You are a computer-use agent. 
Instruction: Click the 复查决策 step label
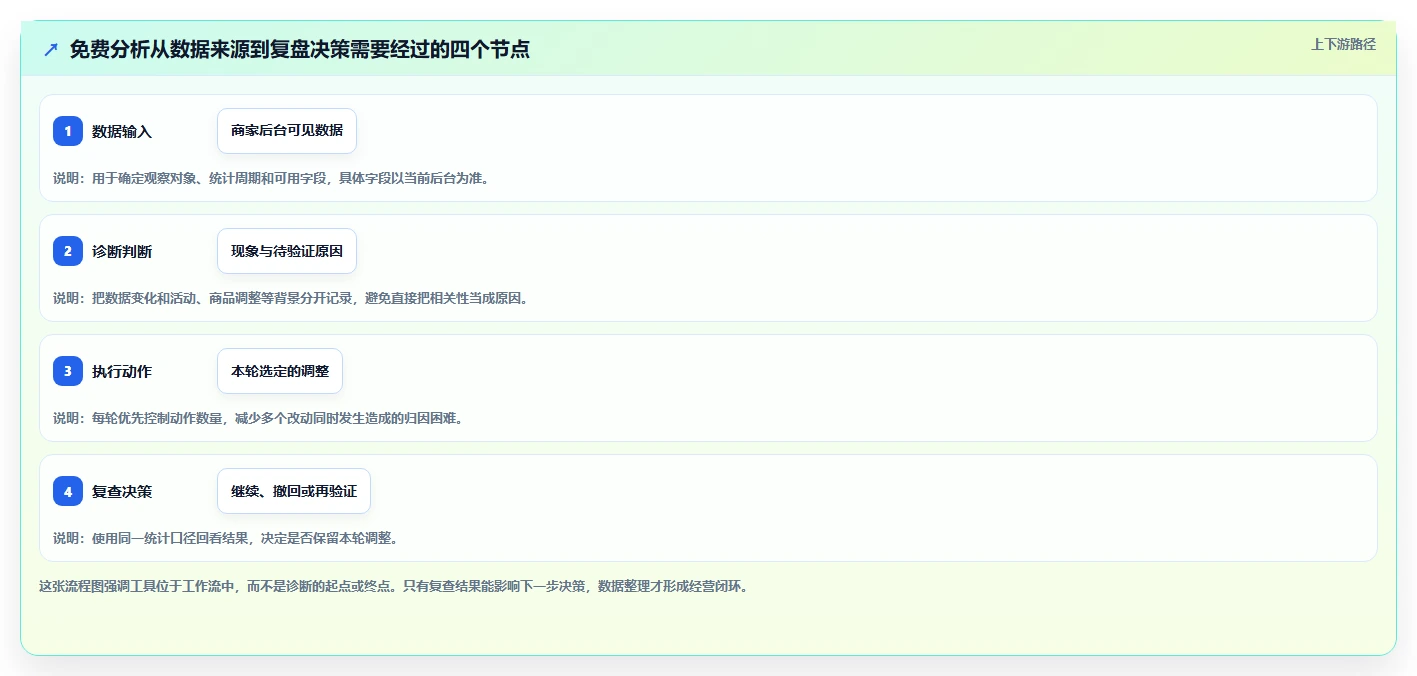pos(122,491)
